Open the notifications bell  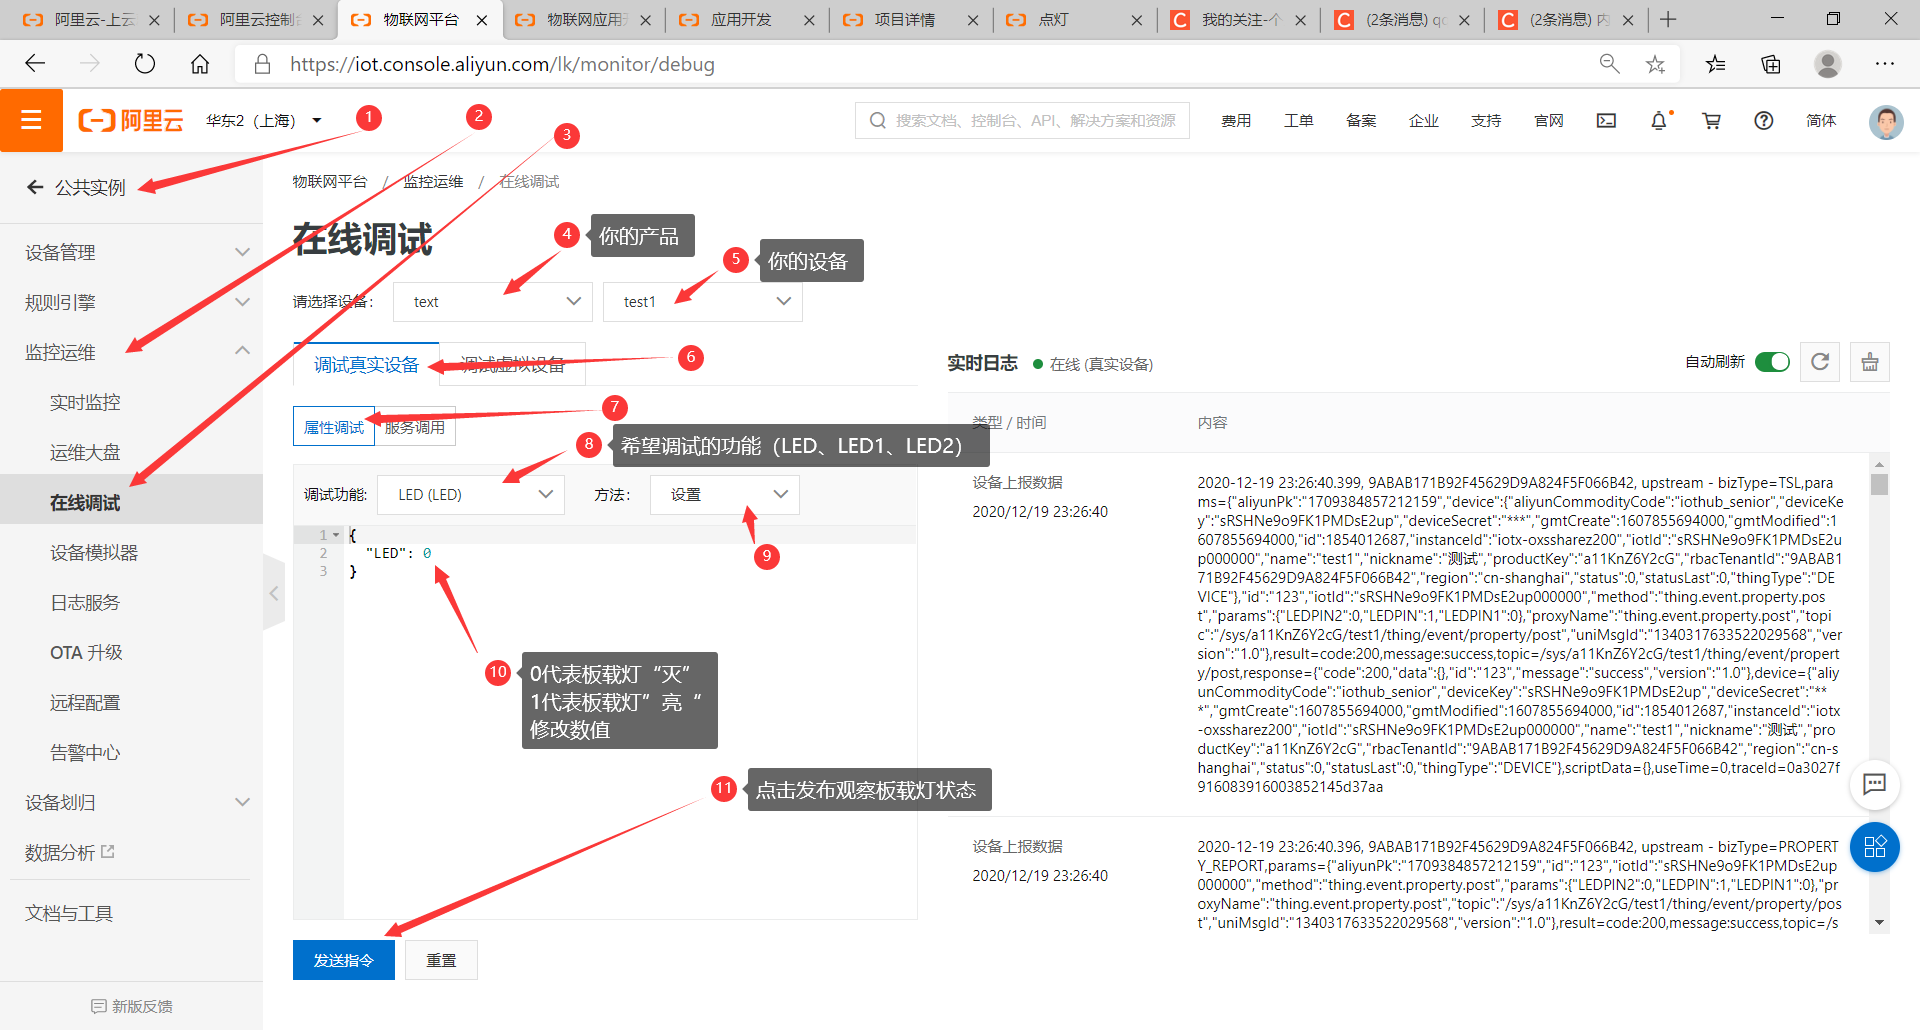[x=1659, y=120]
